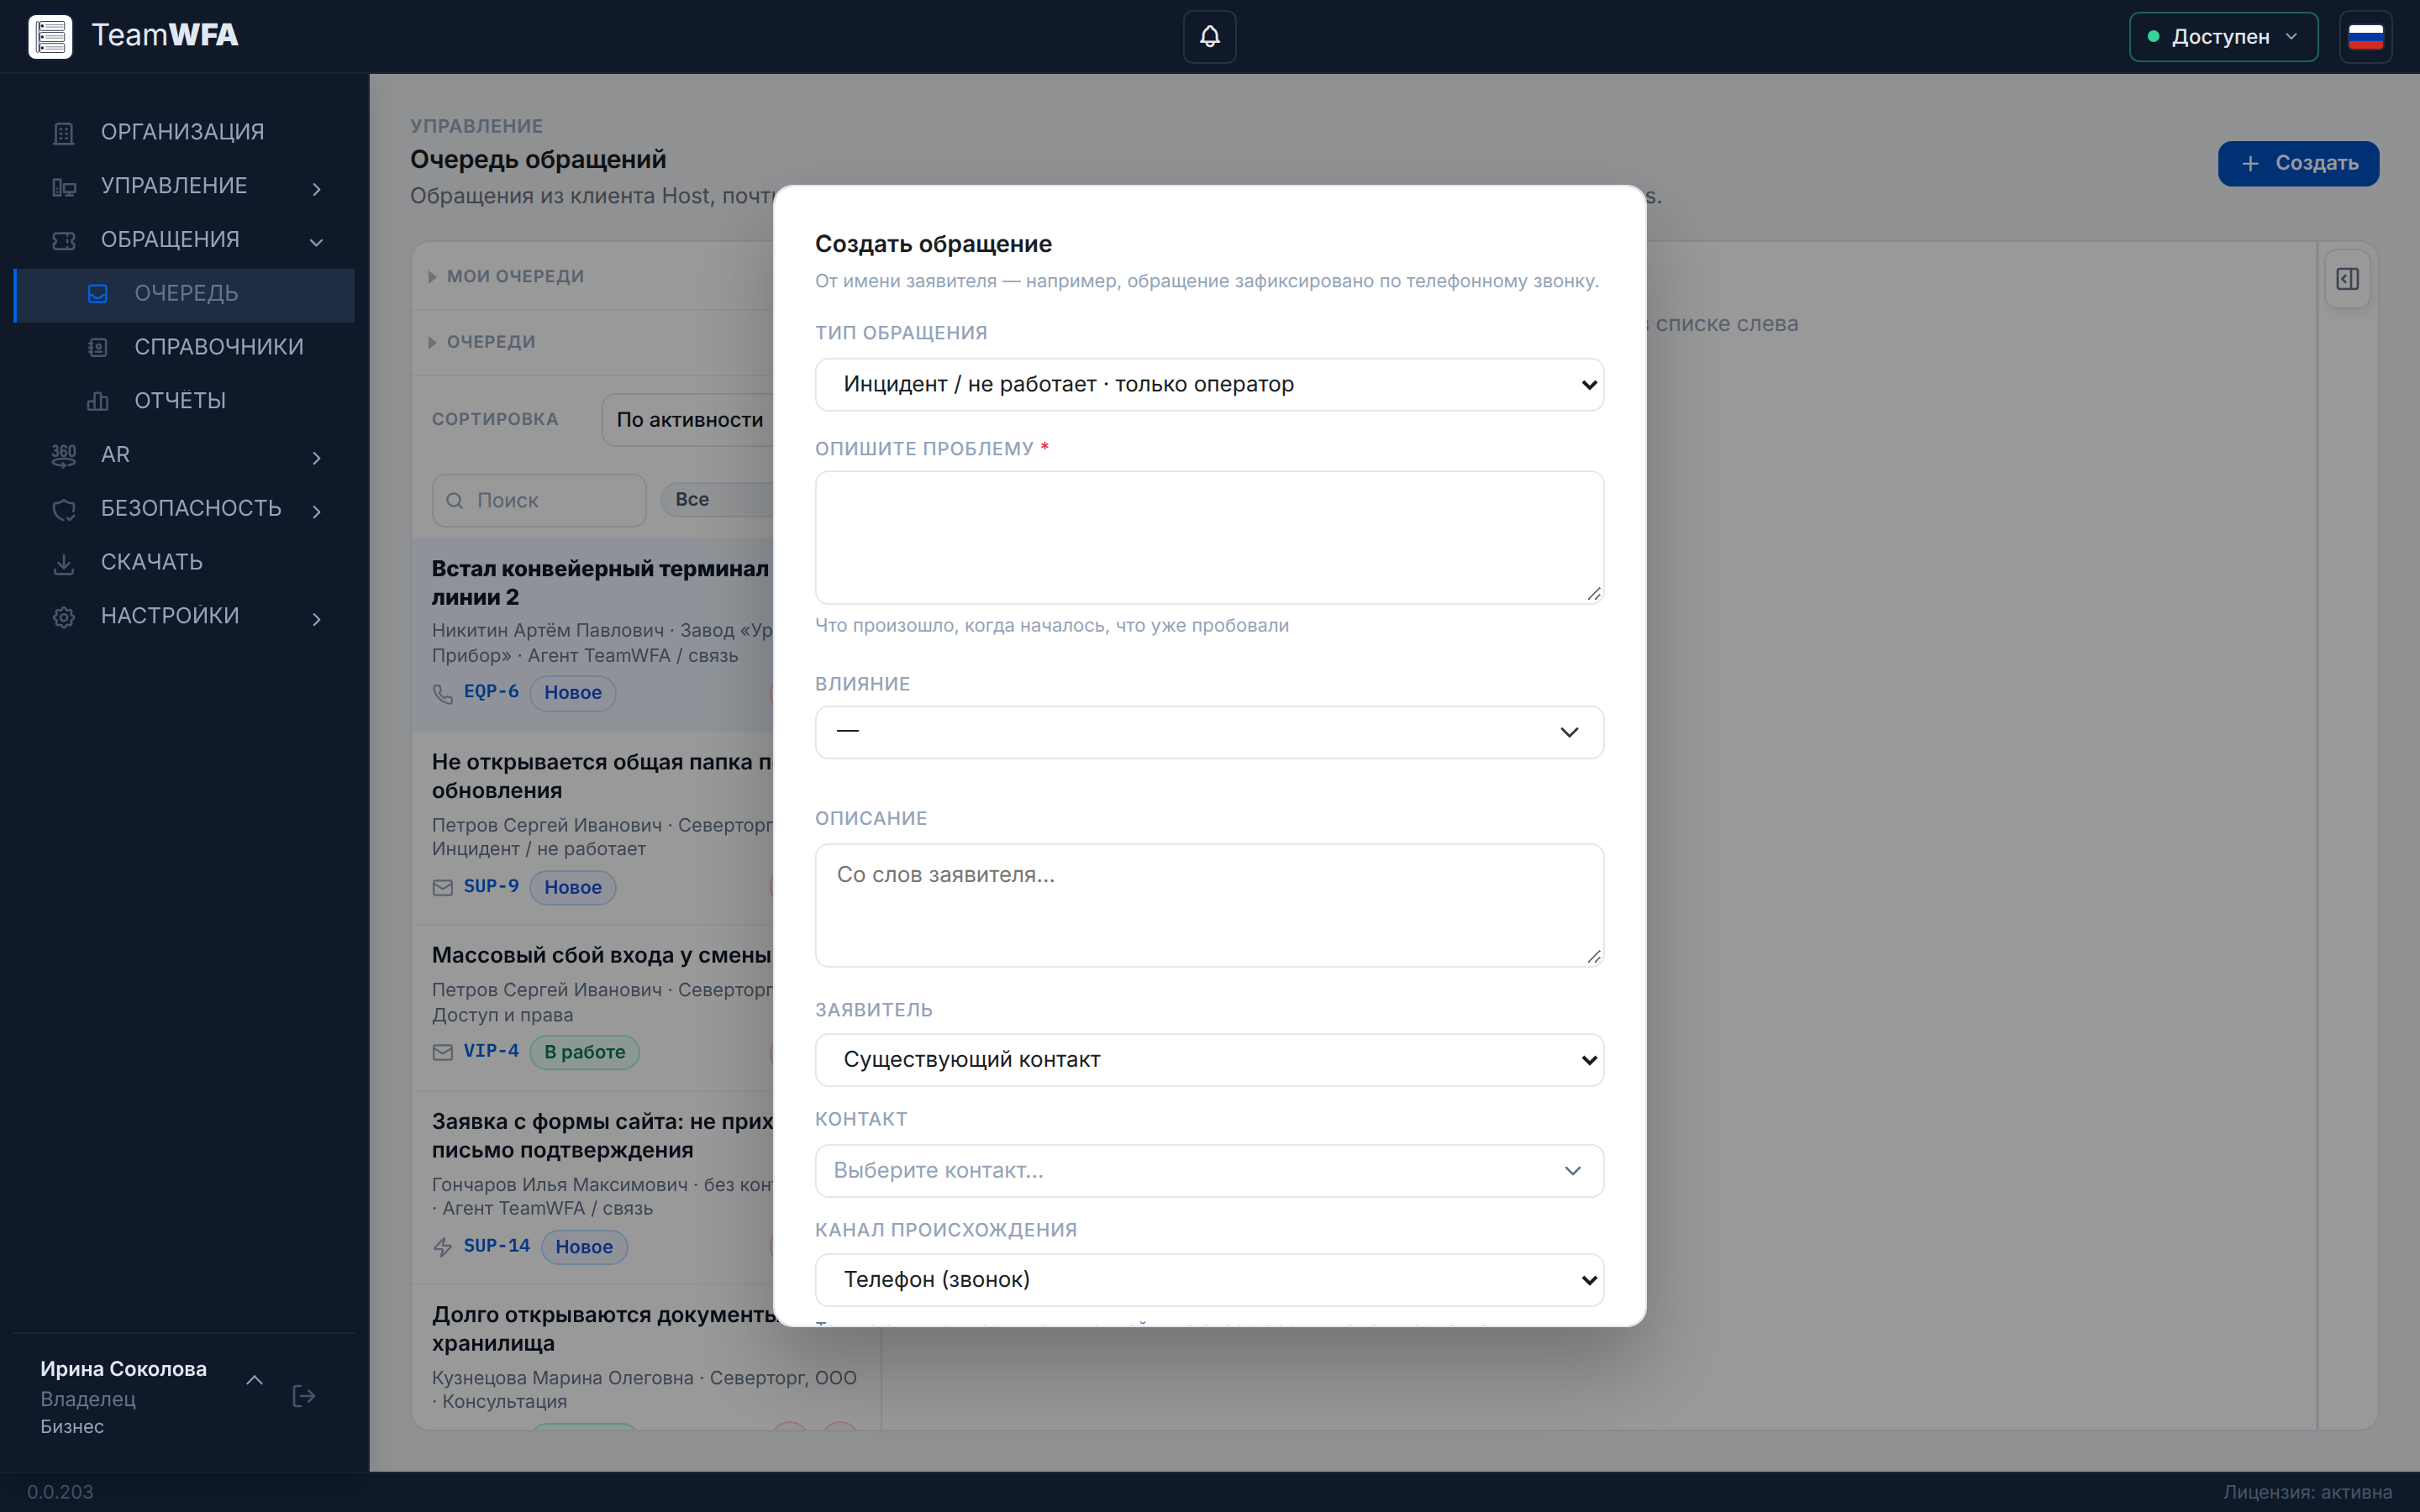Switch language via Russian flag icon

[x=2365, y=37]
